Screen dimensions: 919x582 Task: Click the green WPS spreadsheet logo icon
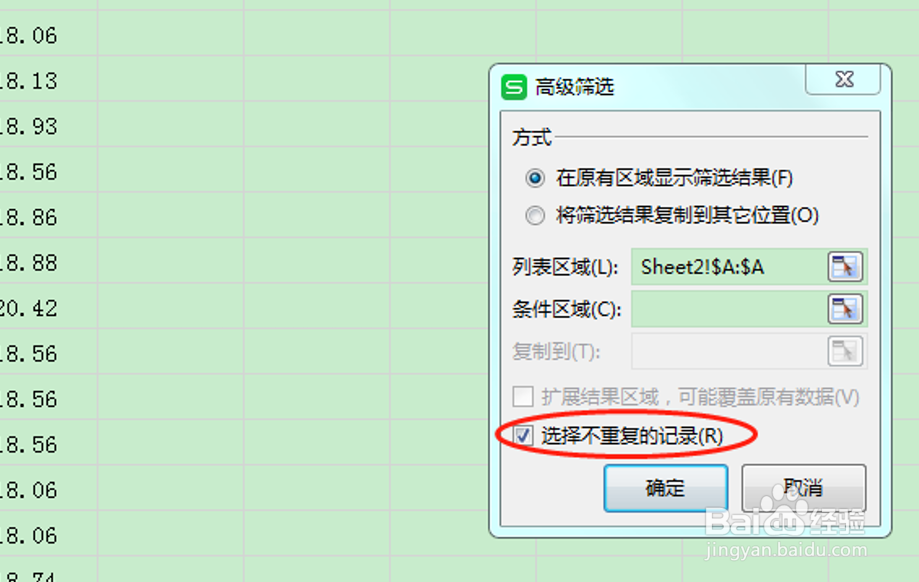[x=514, y=87]
